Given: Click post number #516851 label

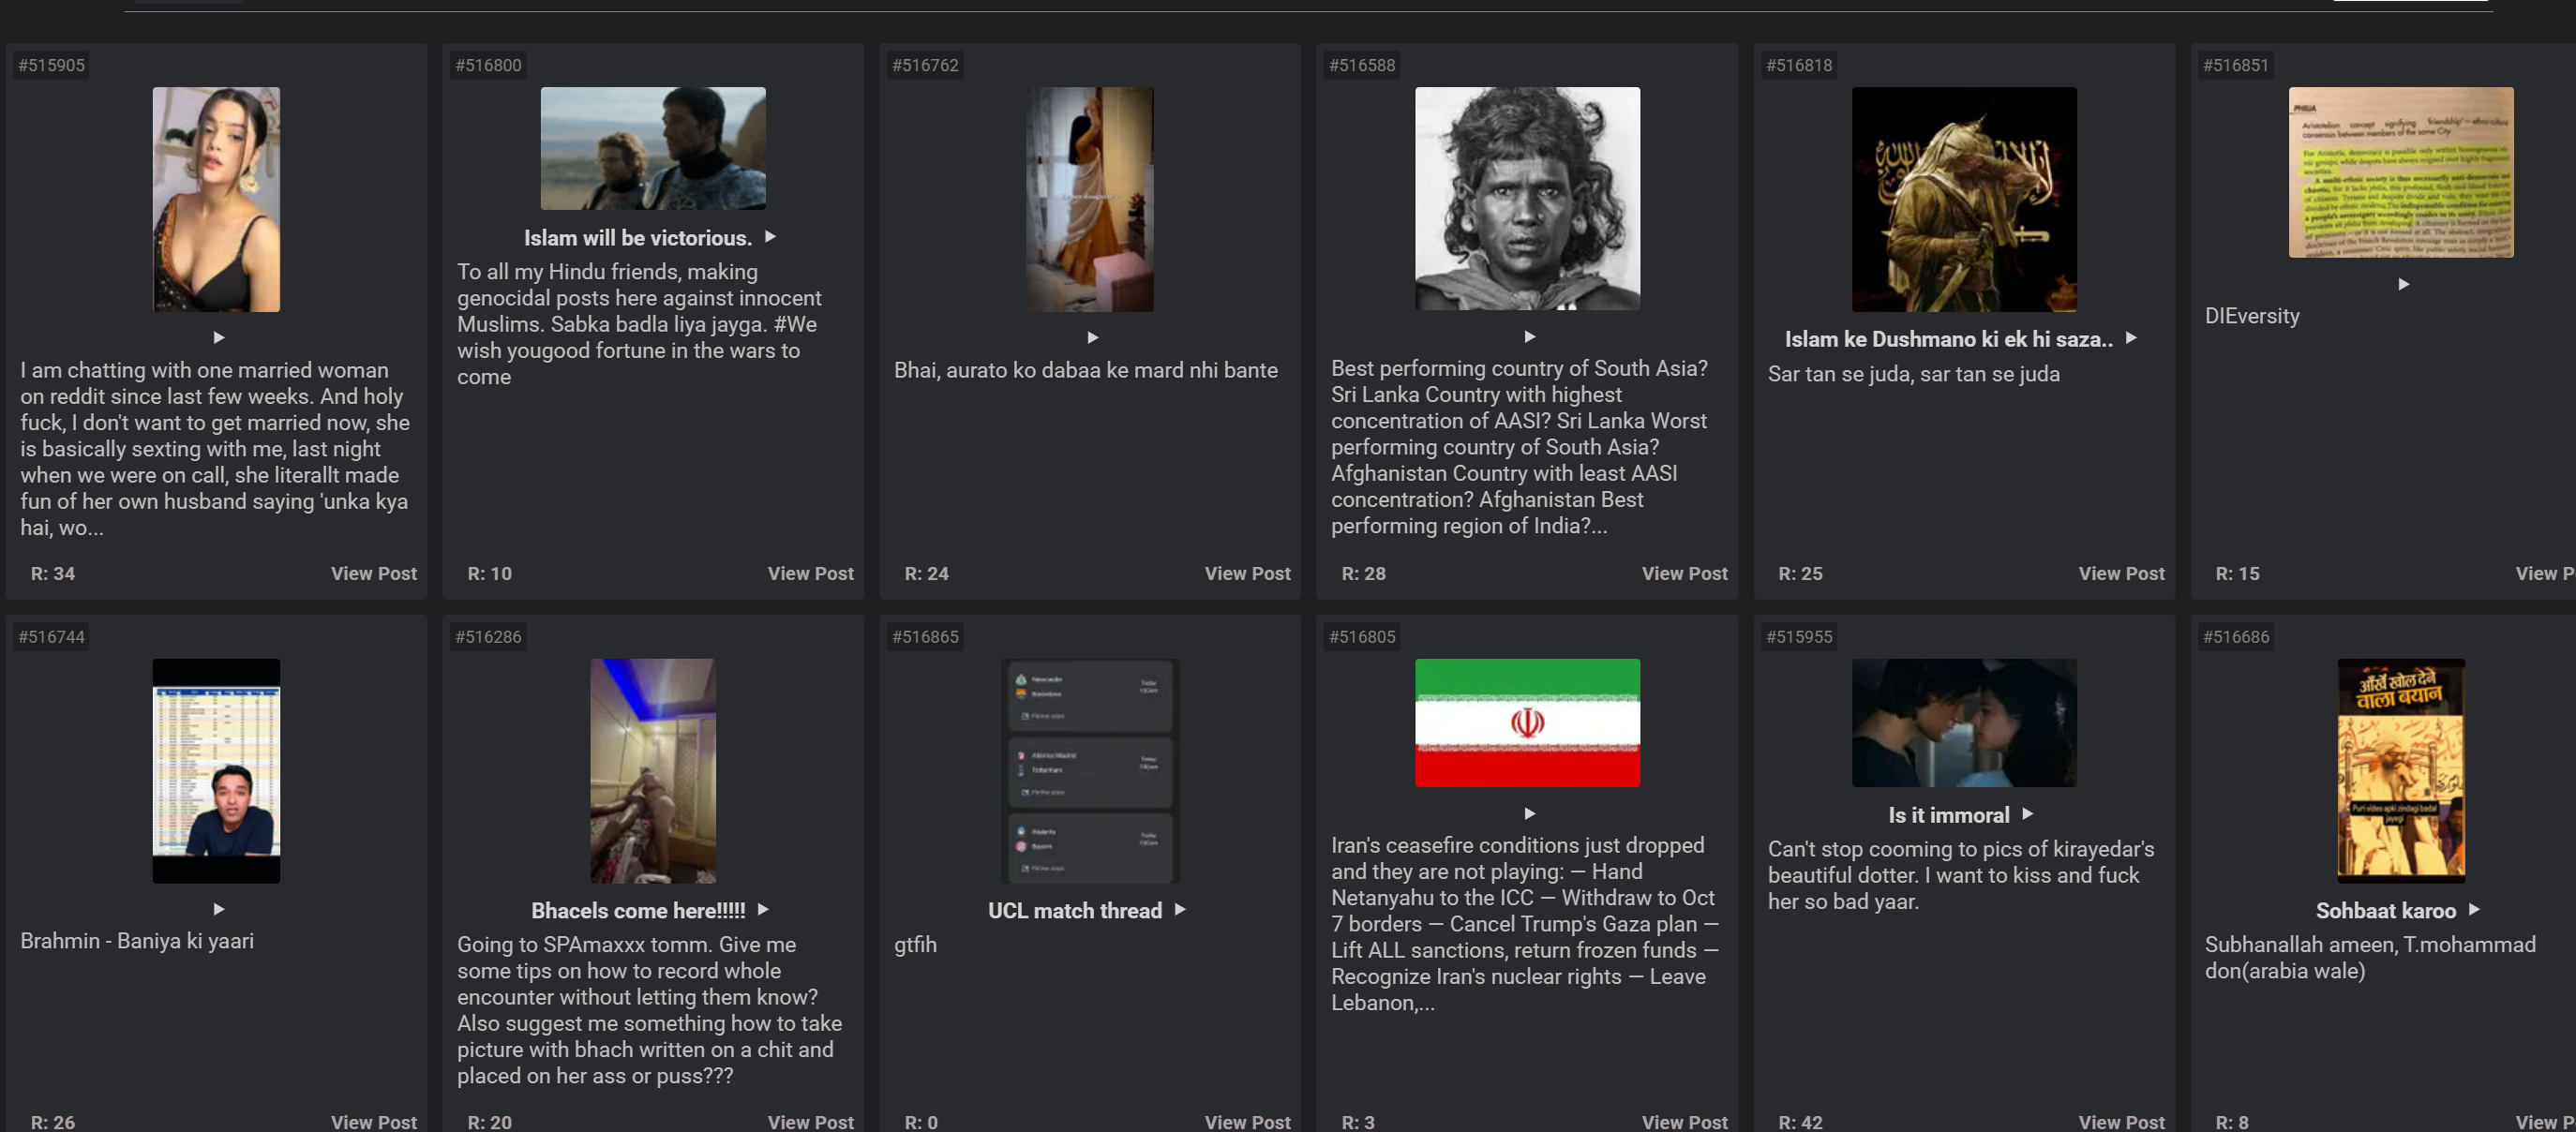Looking at the screenshot, I should click(2235, 65).
